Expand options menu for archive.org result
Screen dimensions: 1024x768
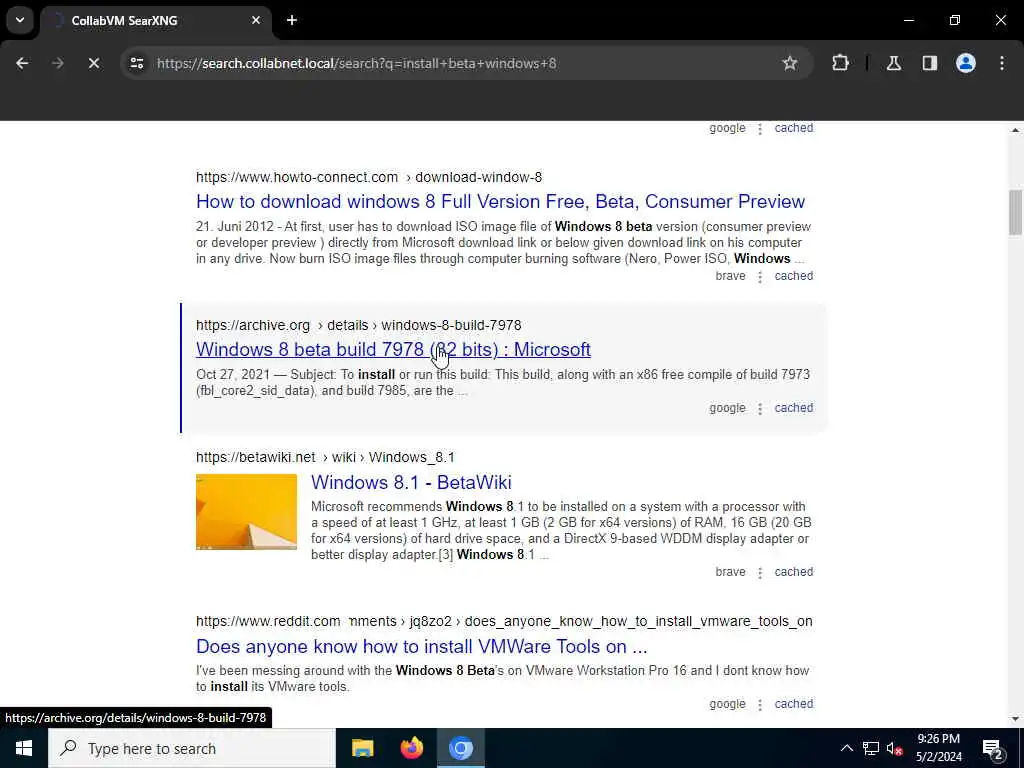760,409
